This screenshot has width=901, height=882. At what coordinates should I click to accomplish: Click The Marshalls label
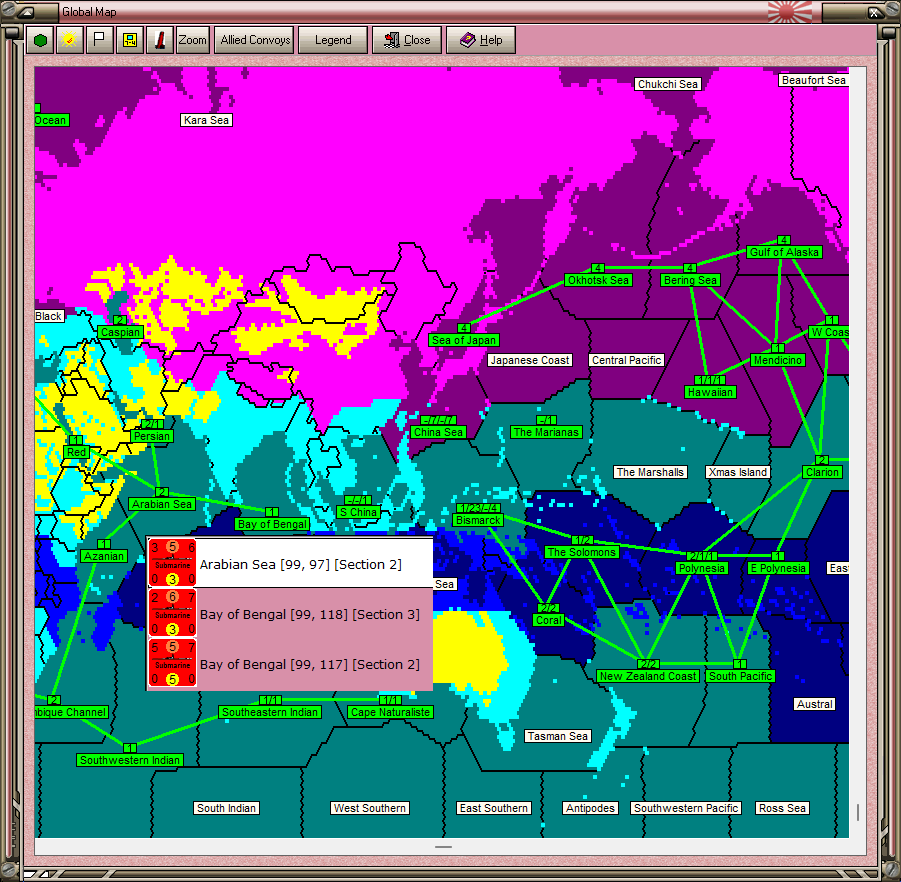[x=650, y=472]
